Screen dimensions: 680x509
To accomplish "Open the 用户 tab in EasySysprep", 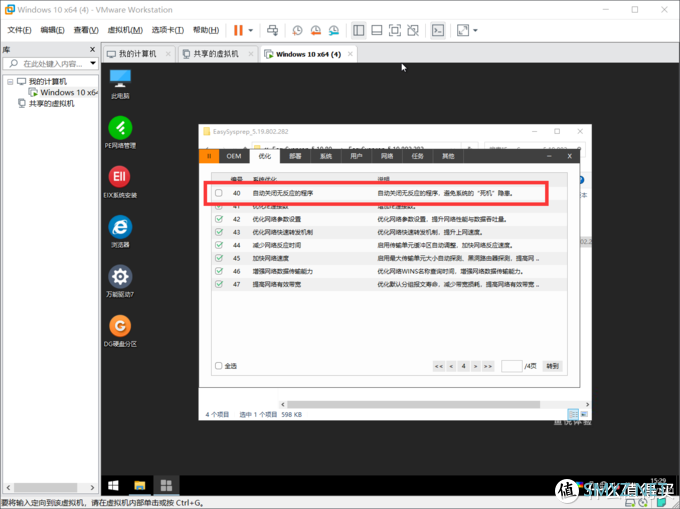I will pos(356,156).
